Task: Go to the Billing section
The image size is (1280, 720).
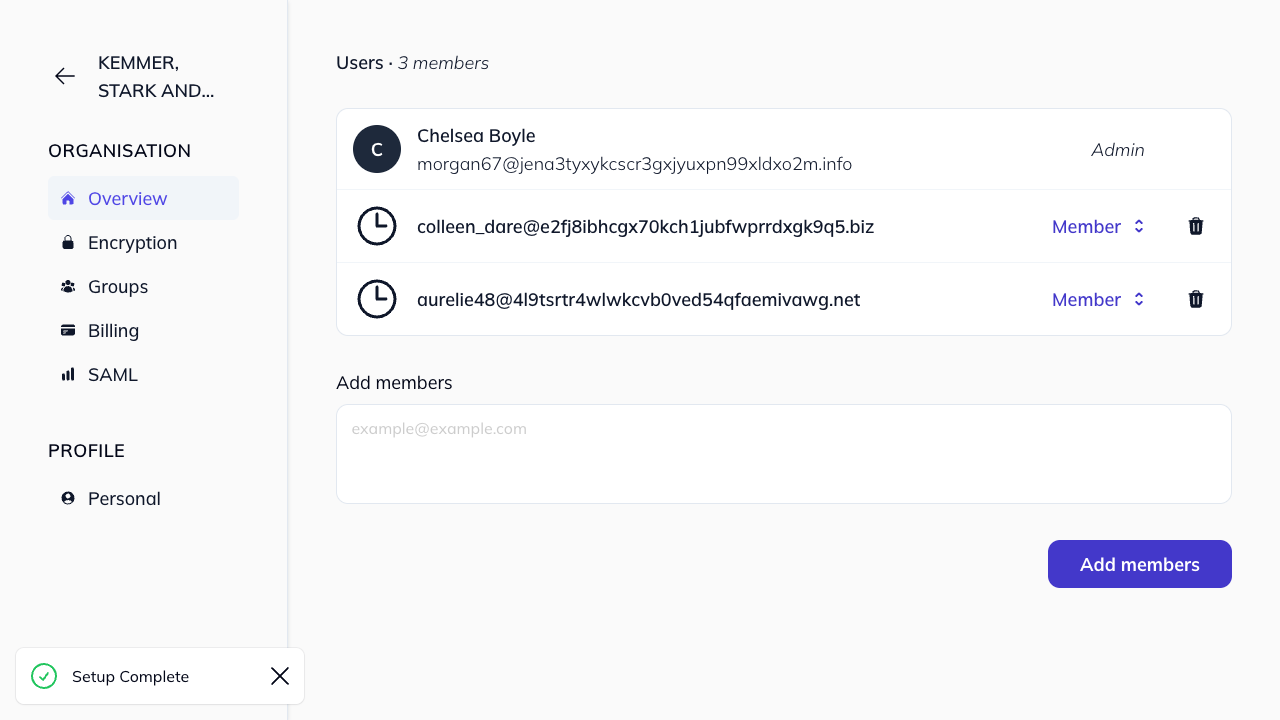Action: click(113, 330)
